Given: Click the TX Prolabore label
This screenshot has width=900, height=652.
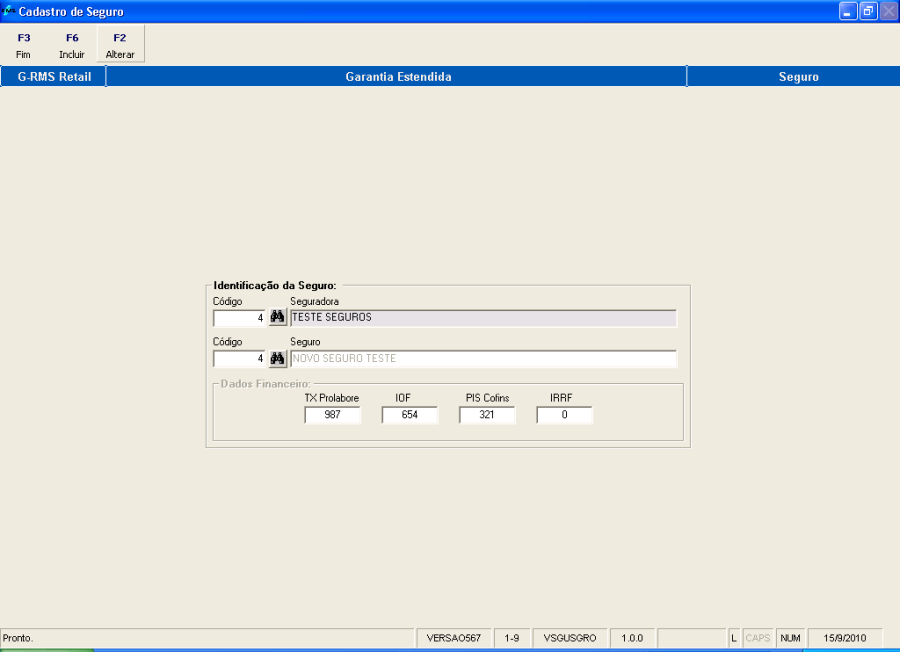Looking at the screenshot, I should [332, 398].
